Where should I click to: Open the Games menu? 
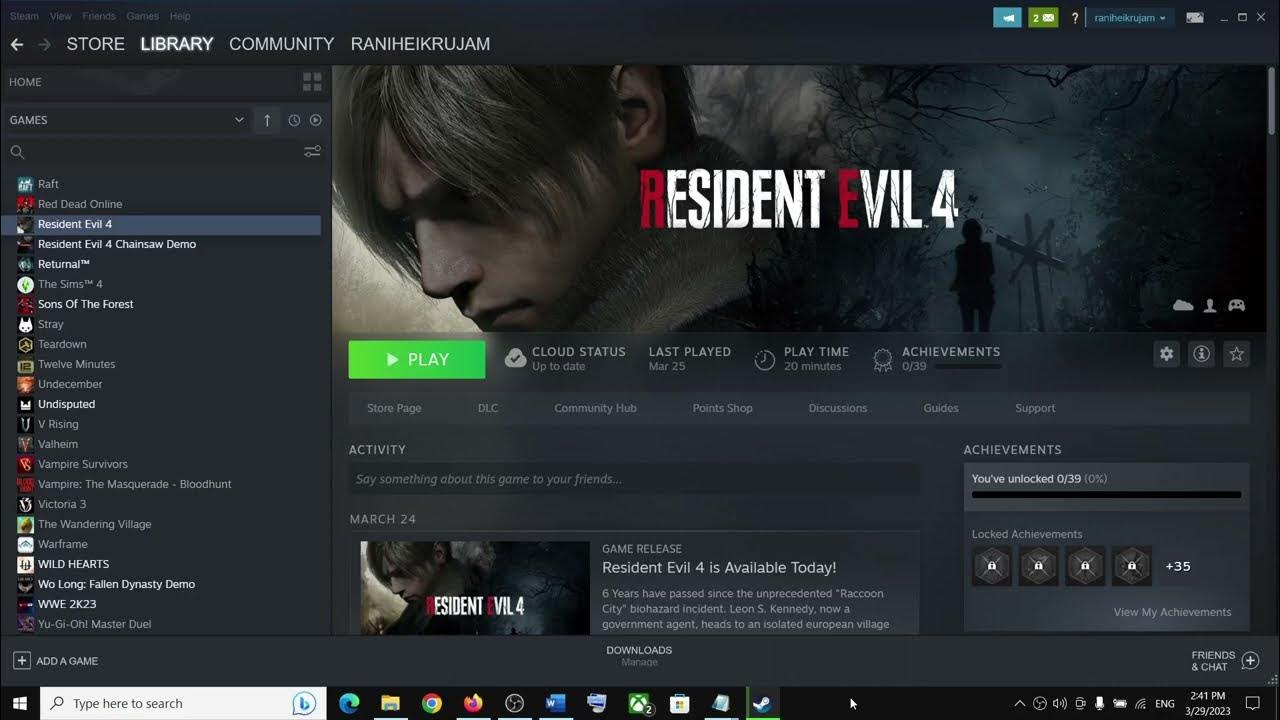point(142,16)
